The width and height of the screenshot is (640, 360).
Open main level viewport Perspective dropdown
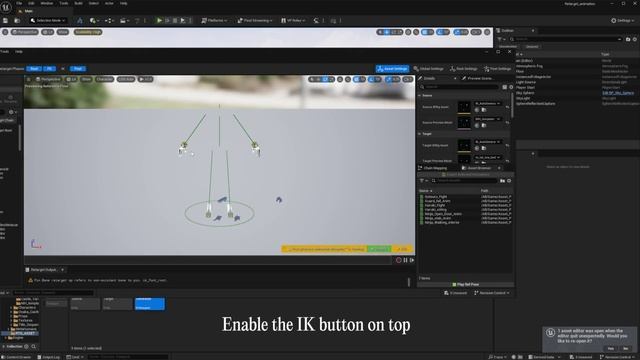click(25, 32)
